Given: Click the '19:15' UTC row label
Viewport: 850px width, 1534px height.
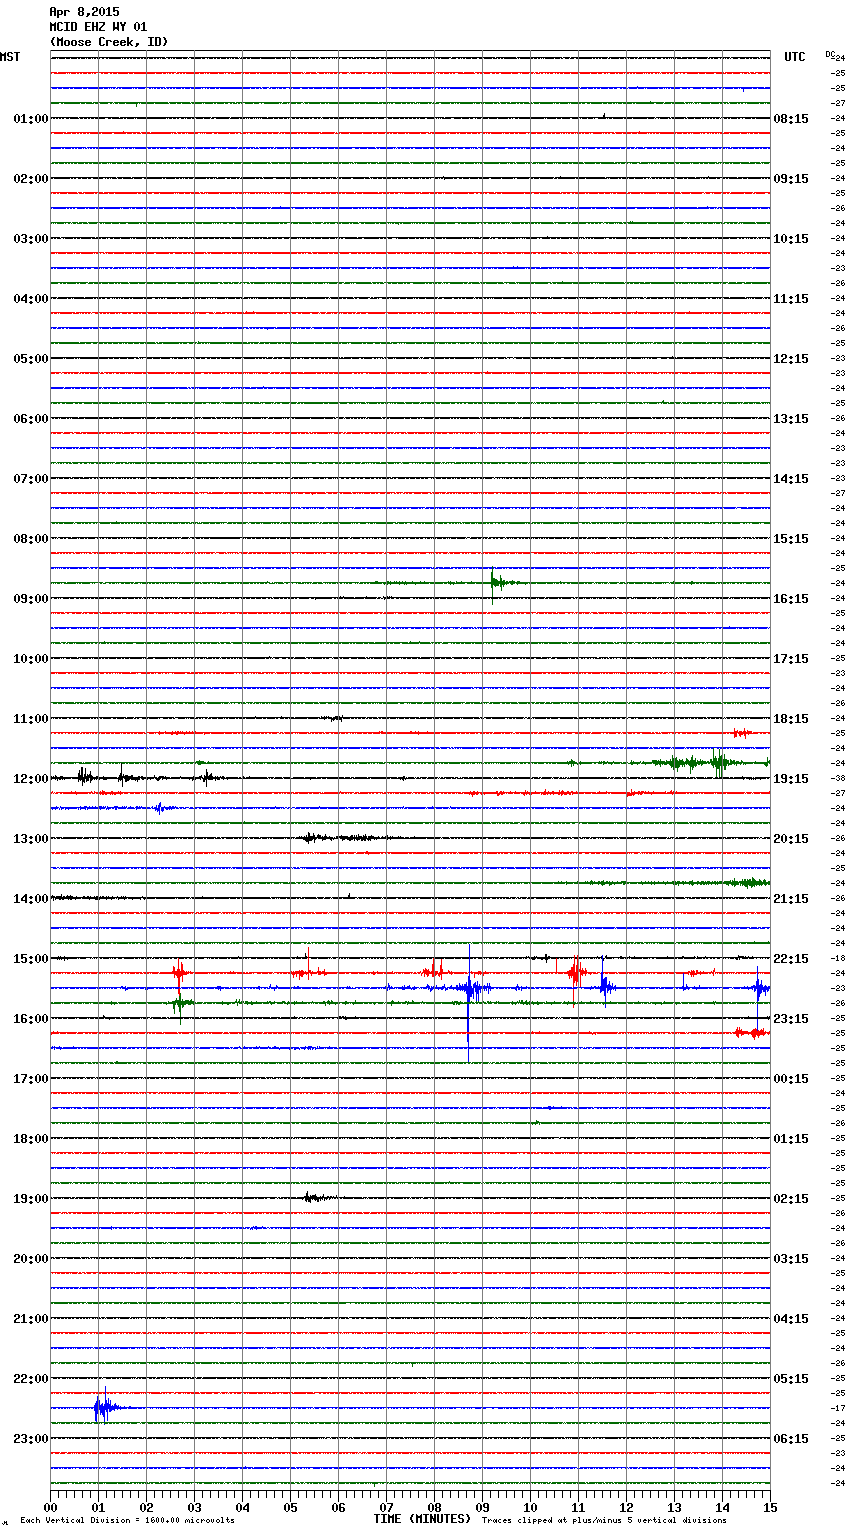Looking at the screenshot, I should coord(791,779).
